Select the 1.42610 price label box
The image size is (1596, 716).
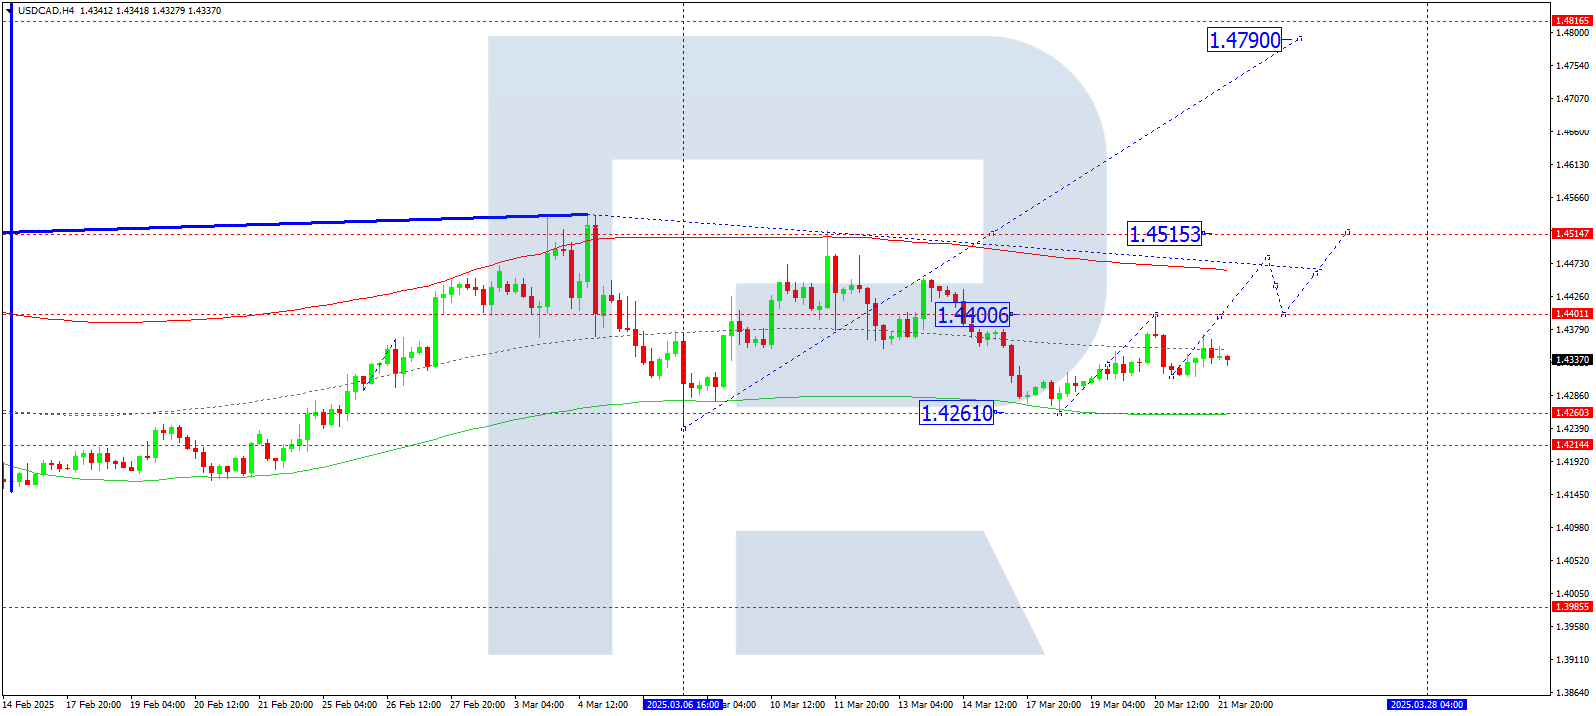[956, 413]
